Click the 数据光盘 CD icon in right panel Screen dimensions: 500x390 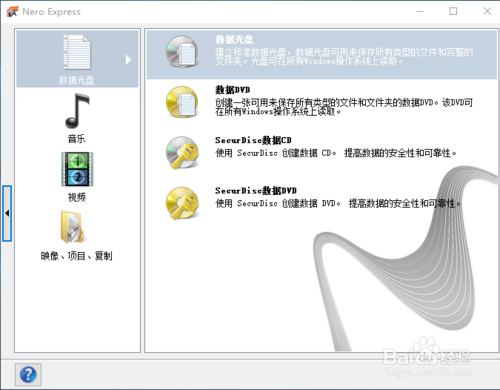coord(182,52)
